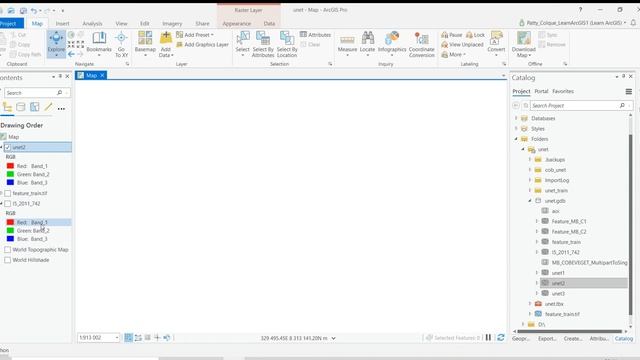Screen dimensions: 640x360
Task: Pause labeling with the Pause button
Action: [x=451, y=35]
